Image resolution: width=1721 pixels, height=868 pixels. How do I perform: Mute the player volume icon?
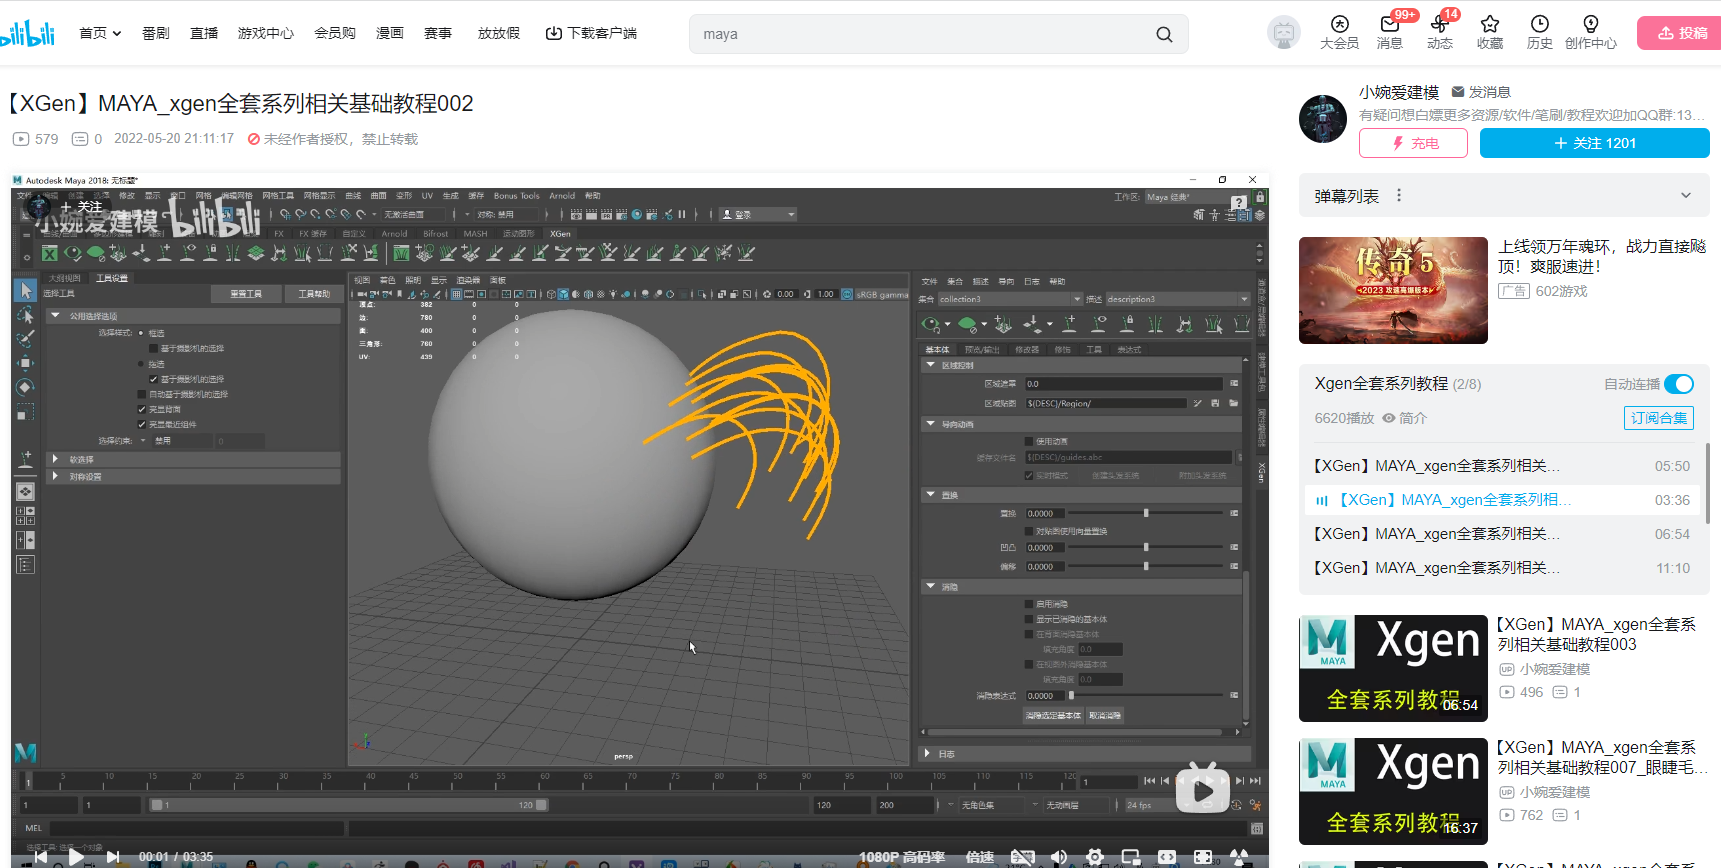pyautogui.click(x=1059, y=857)
